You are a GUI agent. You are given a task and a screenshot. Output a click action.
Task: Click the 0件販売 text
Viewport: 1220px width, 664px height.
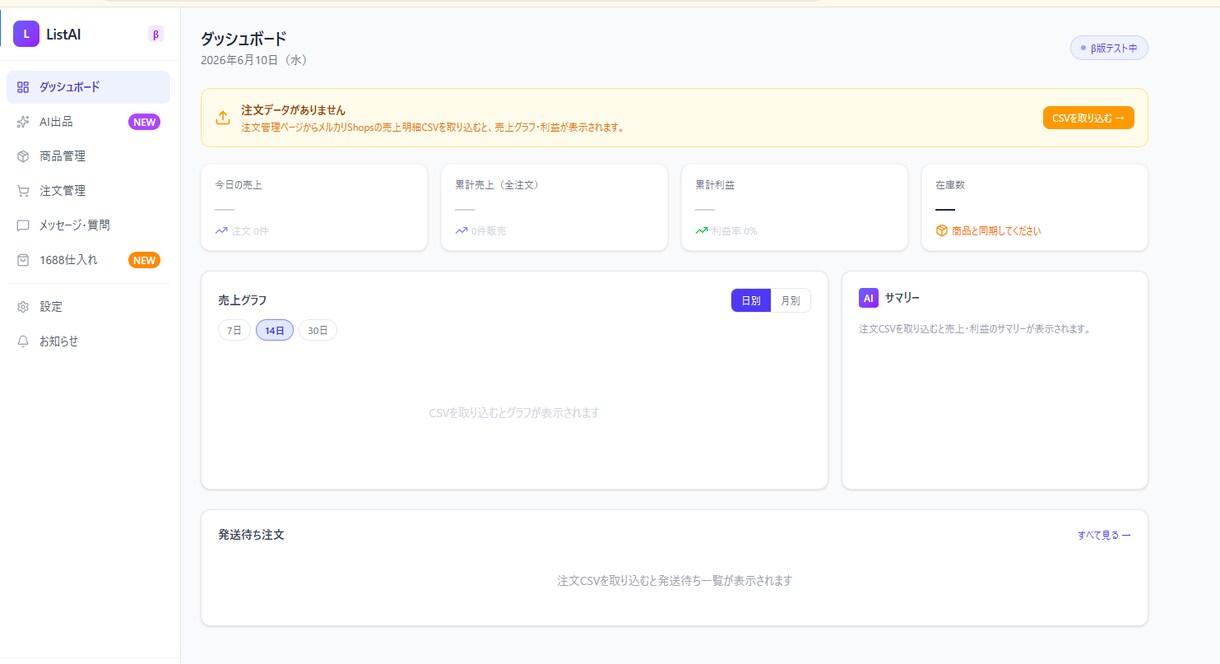click(x=489, y=231)
